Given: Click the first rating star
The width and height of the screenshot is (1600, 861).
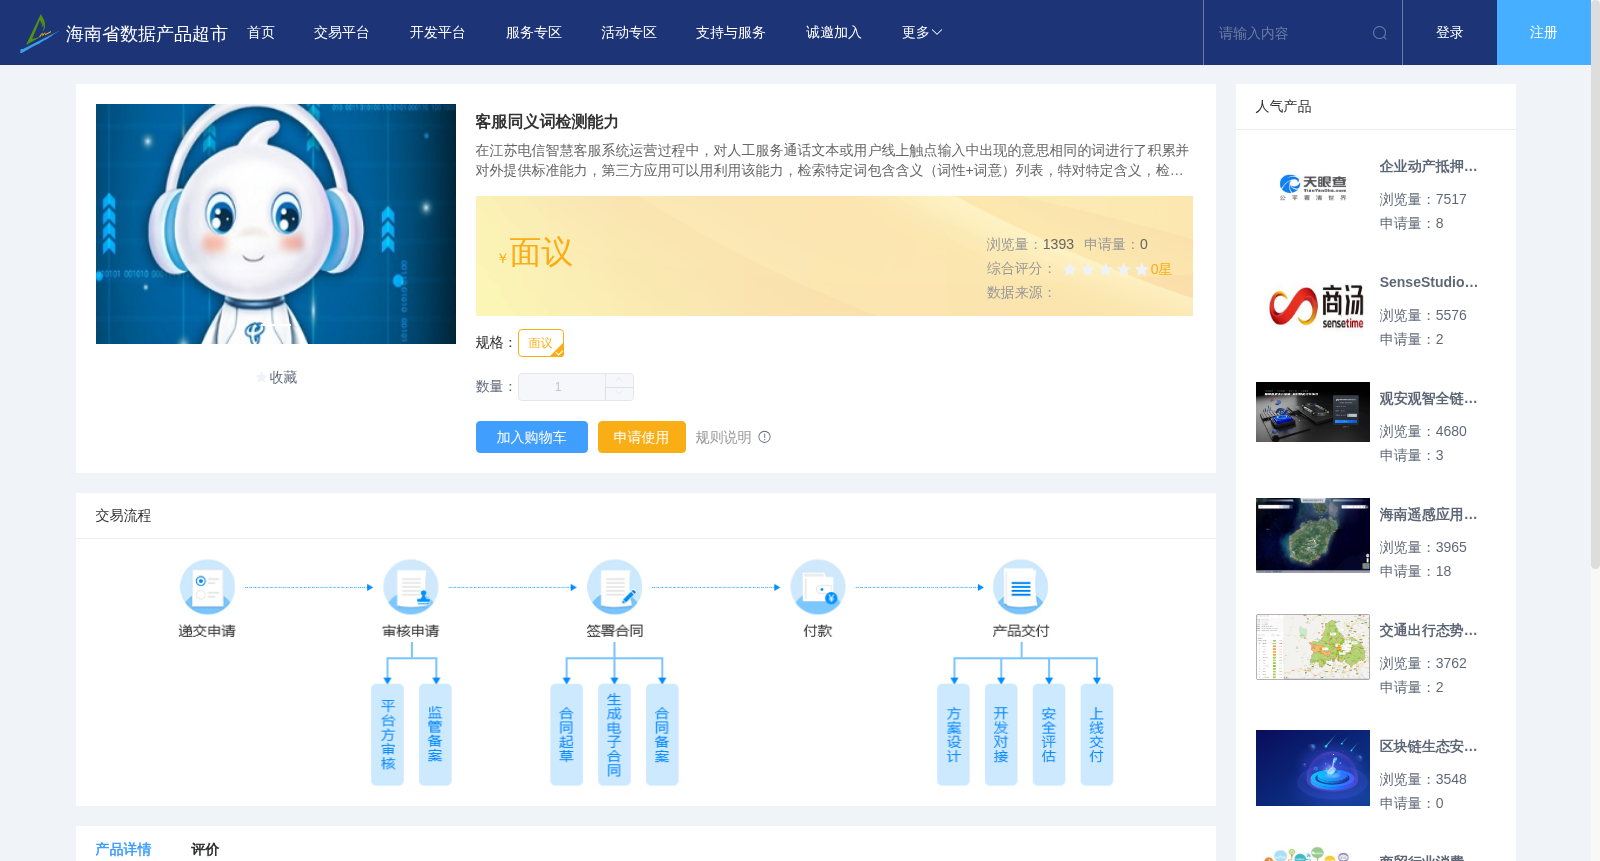Looking at the screenshot, I should (x=1070, y=269).
